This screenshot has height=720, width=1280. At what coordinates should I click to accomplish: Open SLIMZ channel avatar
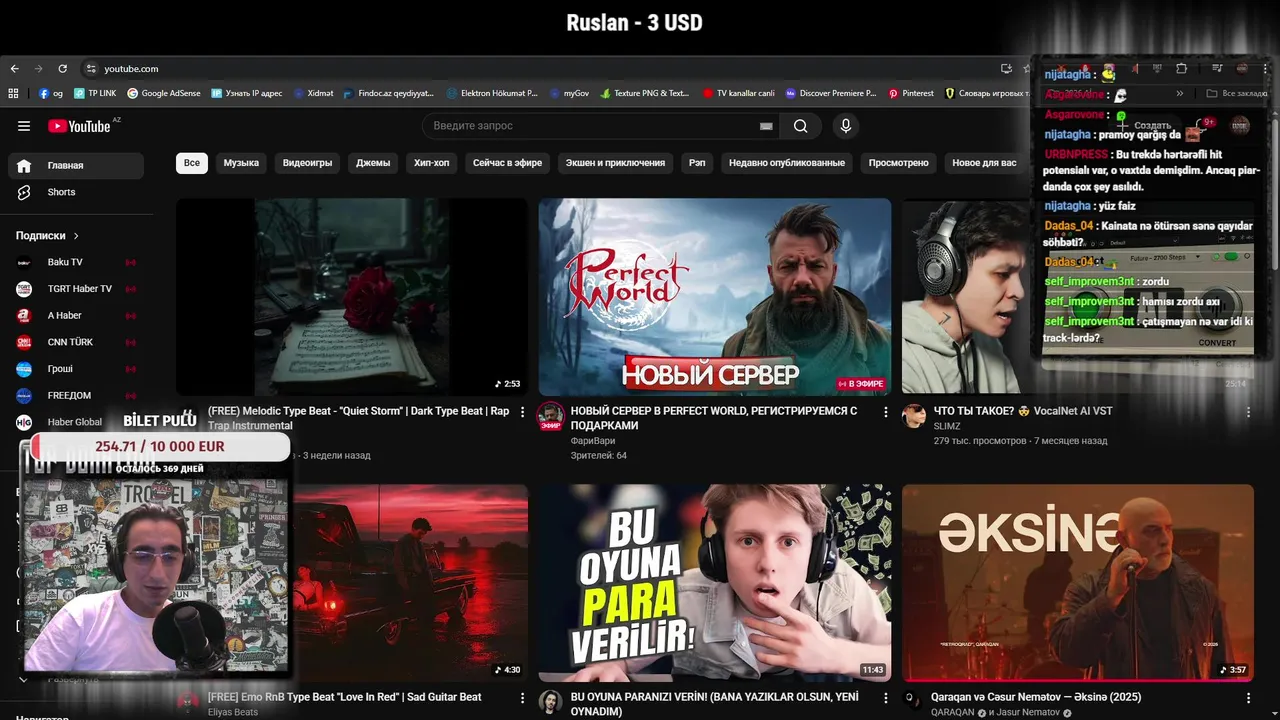pyautogui.click(x=913, y=416)
